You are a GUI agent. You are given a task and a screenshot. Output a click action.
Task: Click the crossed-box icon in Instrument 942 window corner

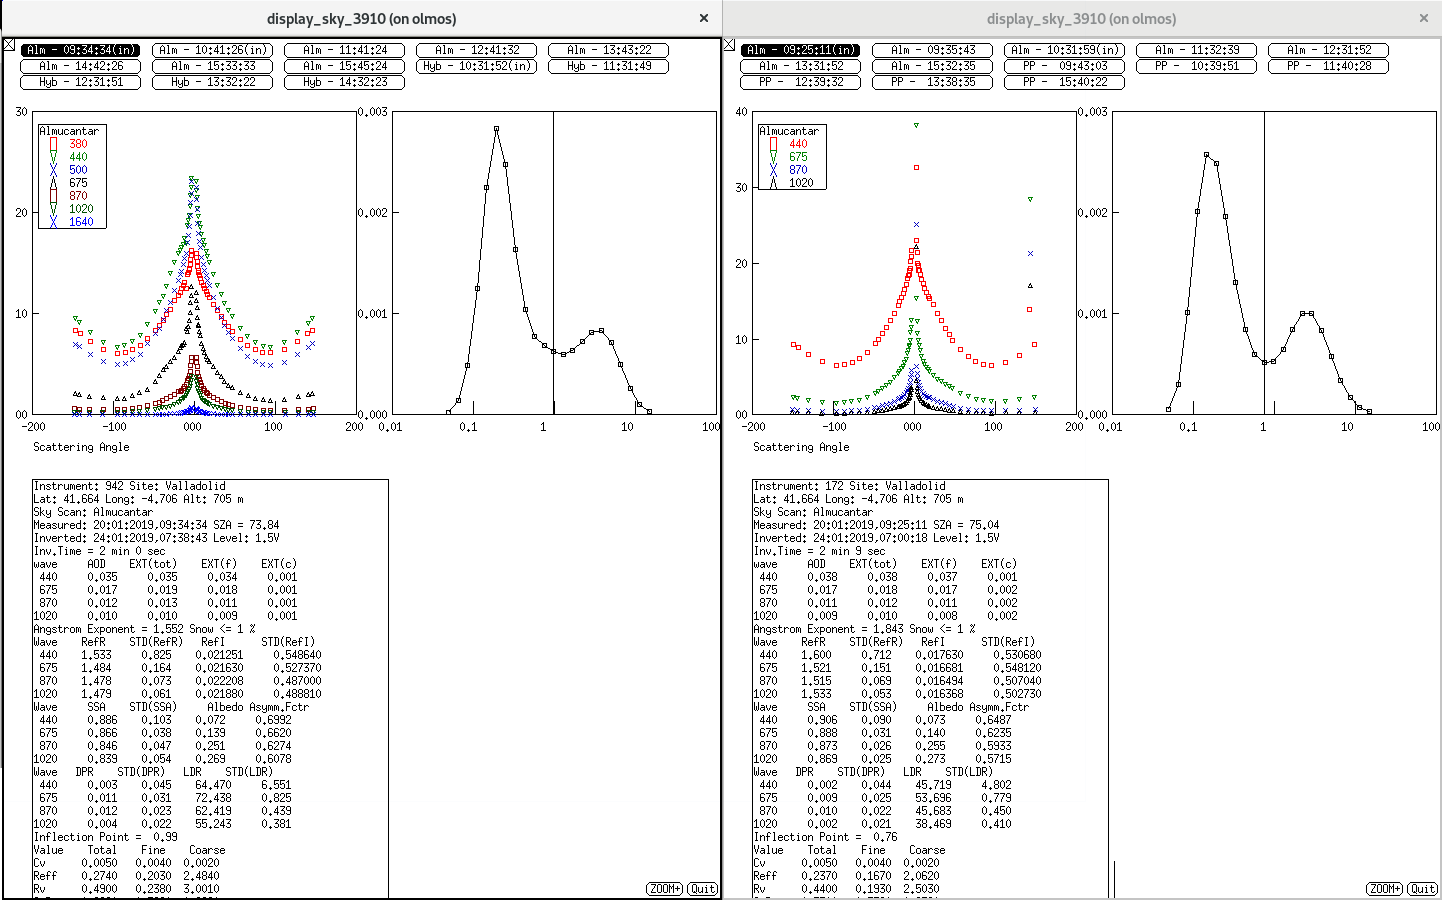[9, 45]
